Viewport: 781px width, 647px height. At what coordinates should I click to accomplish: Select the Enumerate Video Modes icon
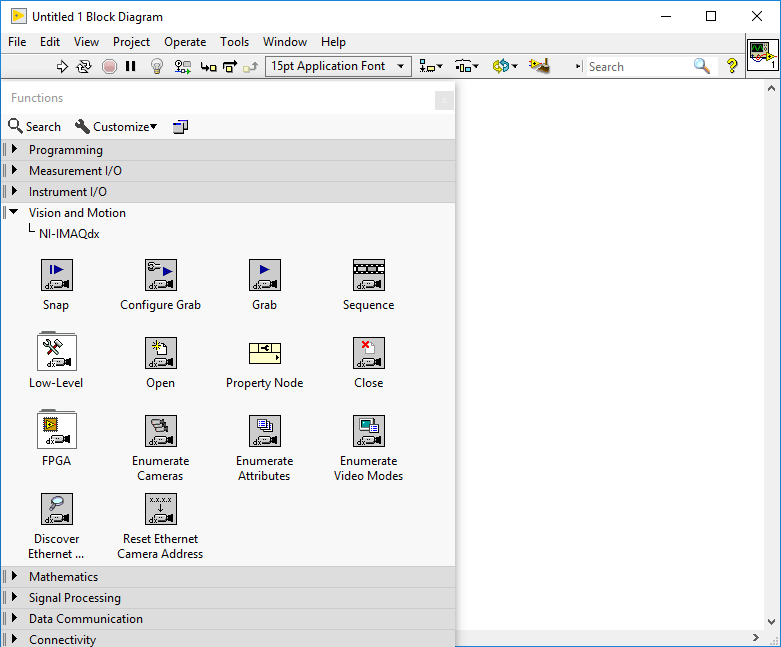tap(369, 431)
